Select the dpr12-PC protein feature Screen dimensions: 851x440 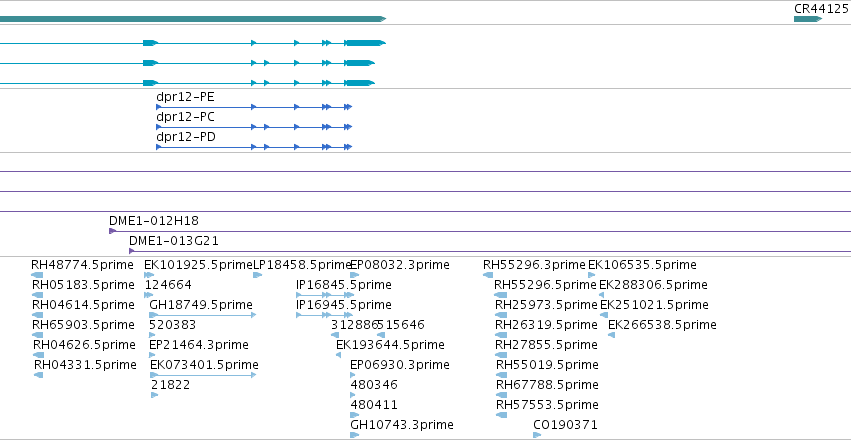tap(254, 127)
